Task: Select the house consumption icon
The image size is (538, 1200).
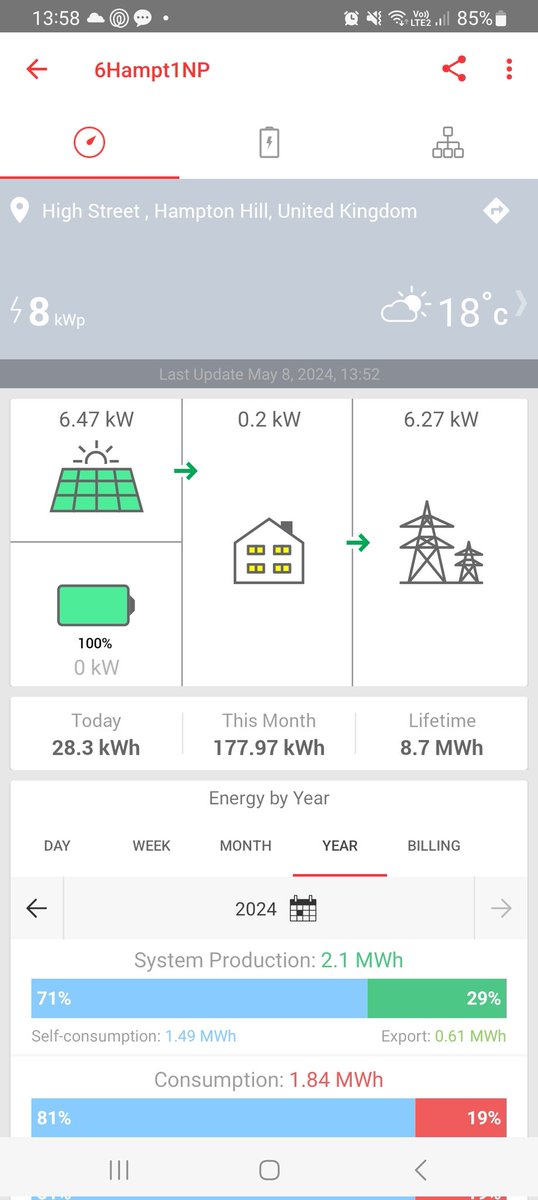Action: coord(268,551)
